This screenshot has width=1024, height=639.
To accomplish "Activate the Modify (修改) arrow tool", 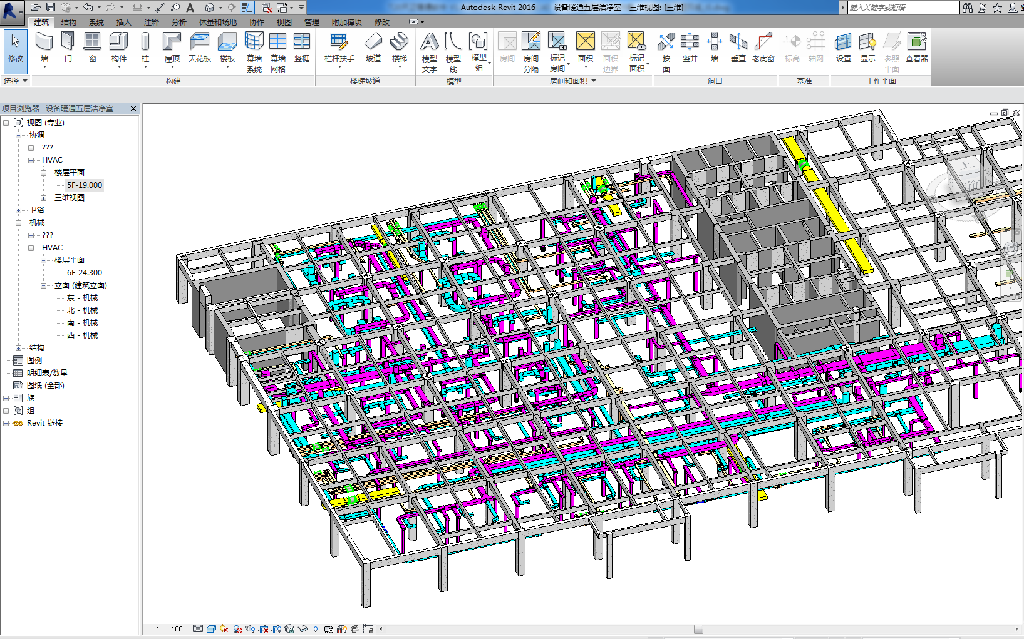I will pos(15,47).
